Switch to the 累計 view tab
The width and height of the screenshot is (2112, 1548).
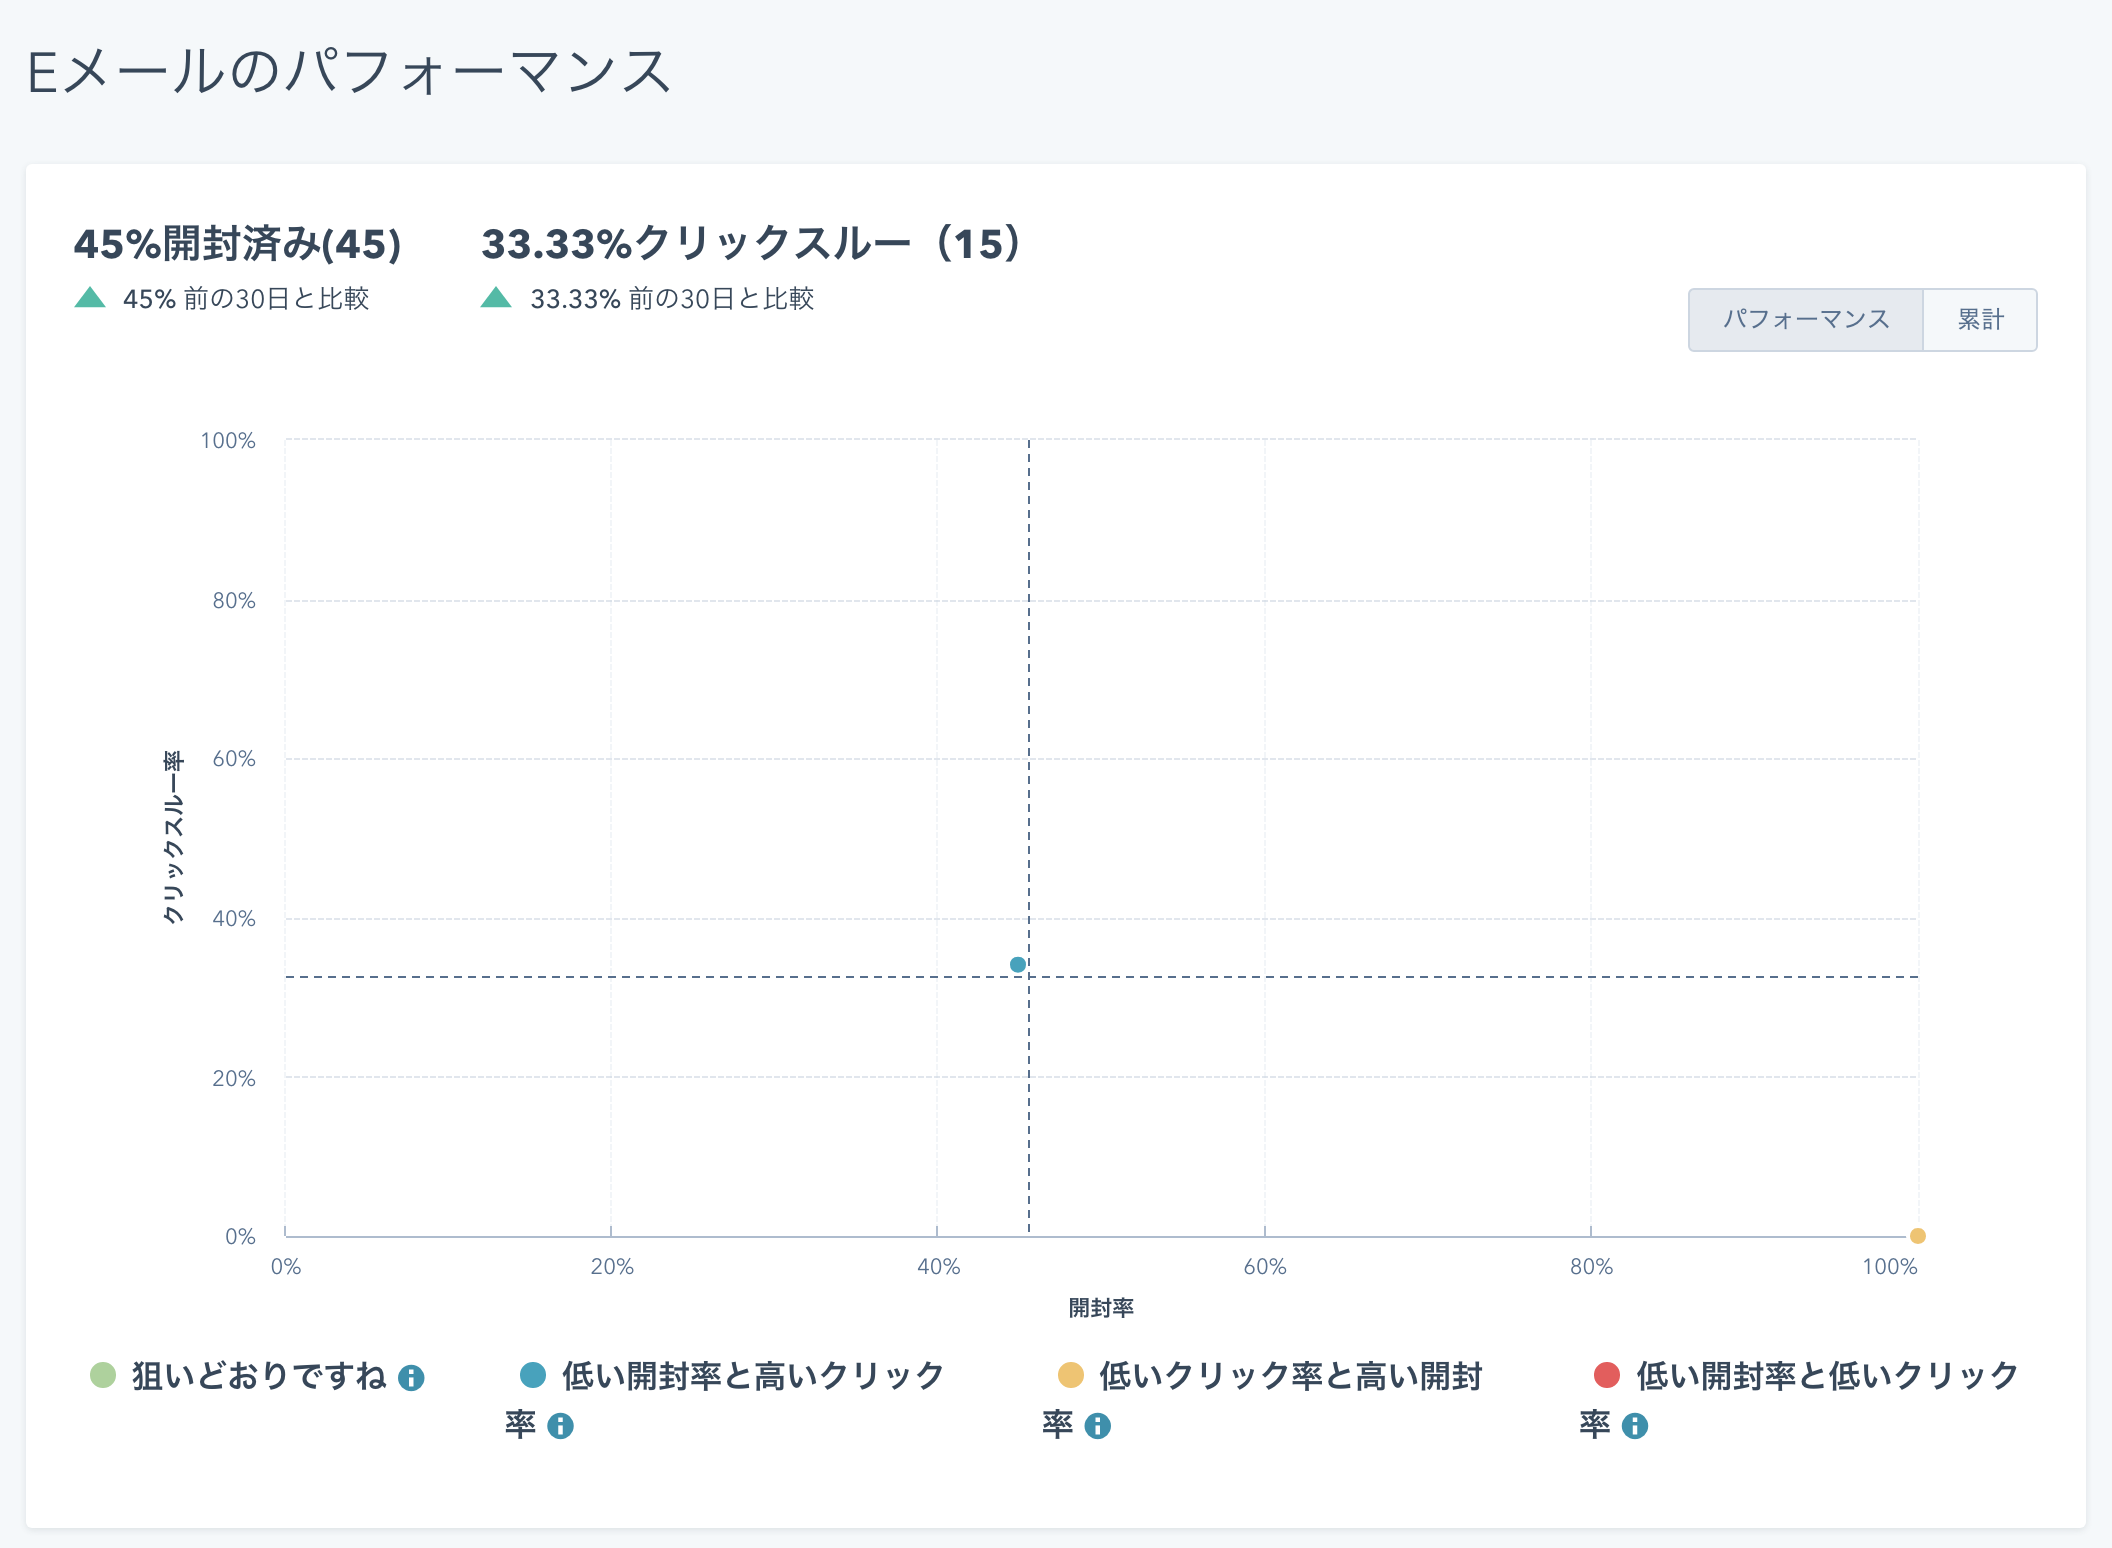tap(1980, 320)
